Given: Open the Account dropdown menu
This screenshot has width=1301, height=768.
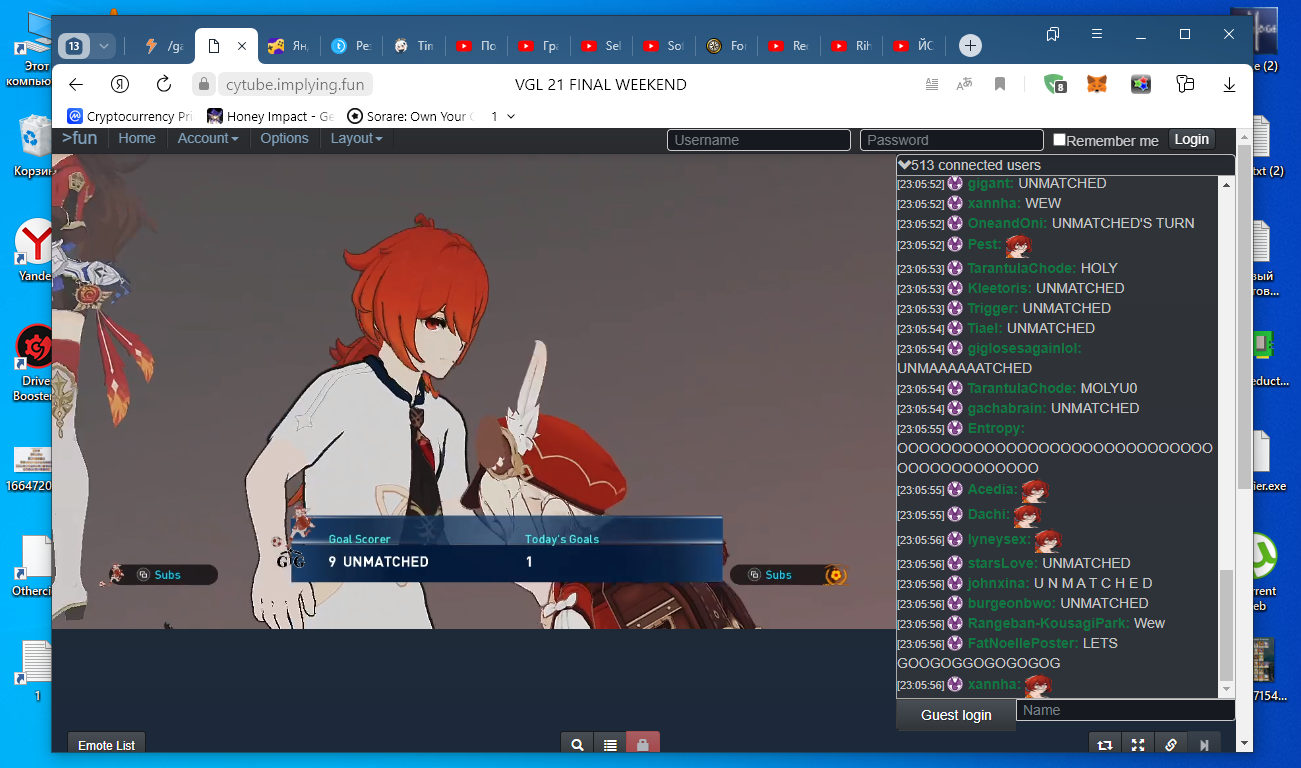Looking at the screenshot, I should tap(208, 139).
